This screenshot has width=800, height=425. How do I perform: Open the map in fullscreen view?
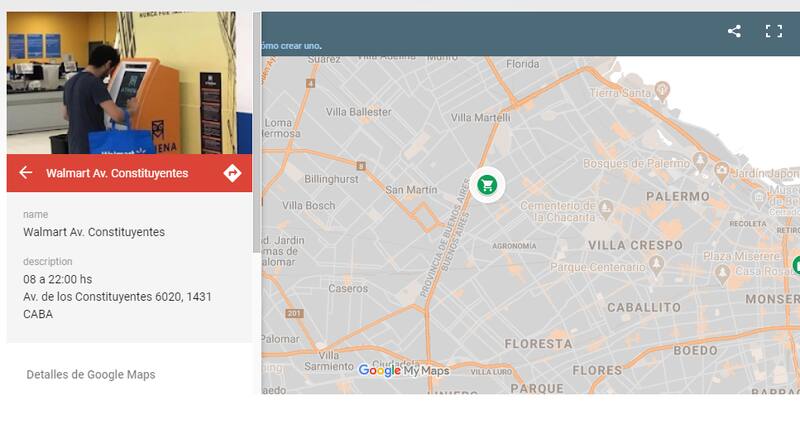coord(773,31)
